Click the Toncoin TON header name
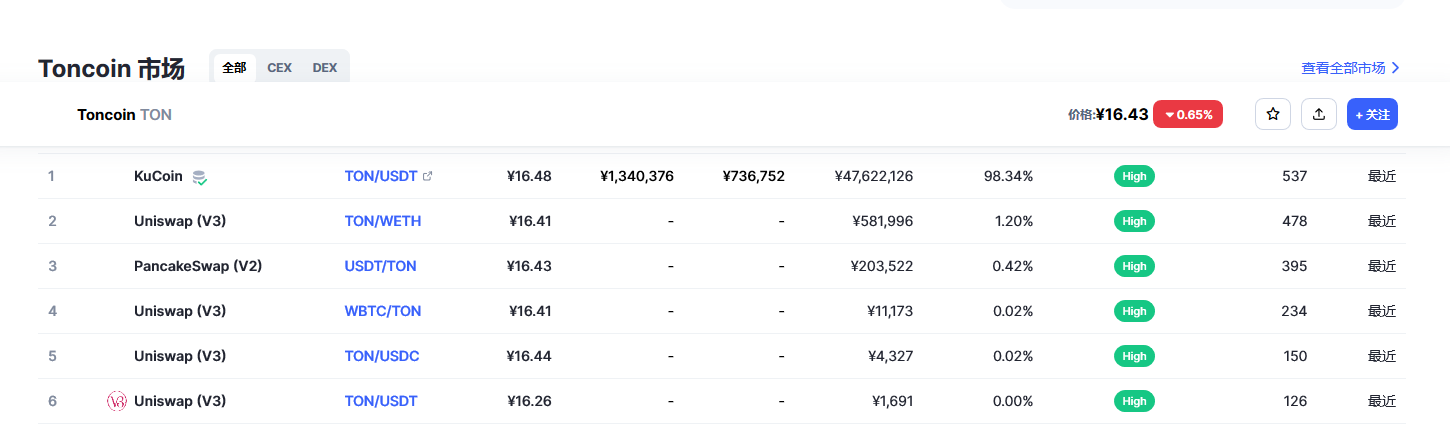Viewport: 1450px width, 430px height. coord(124,115)
